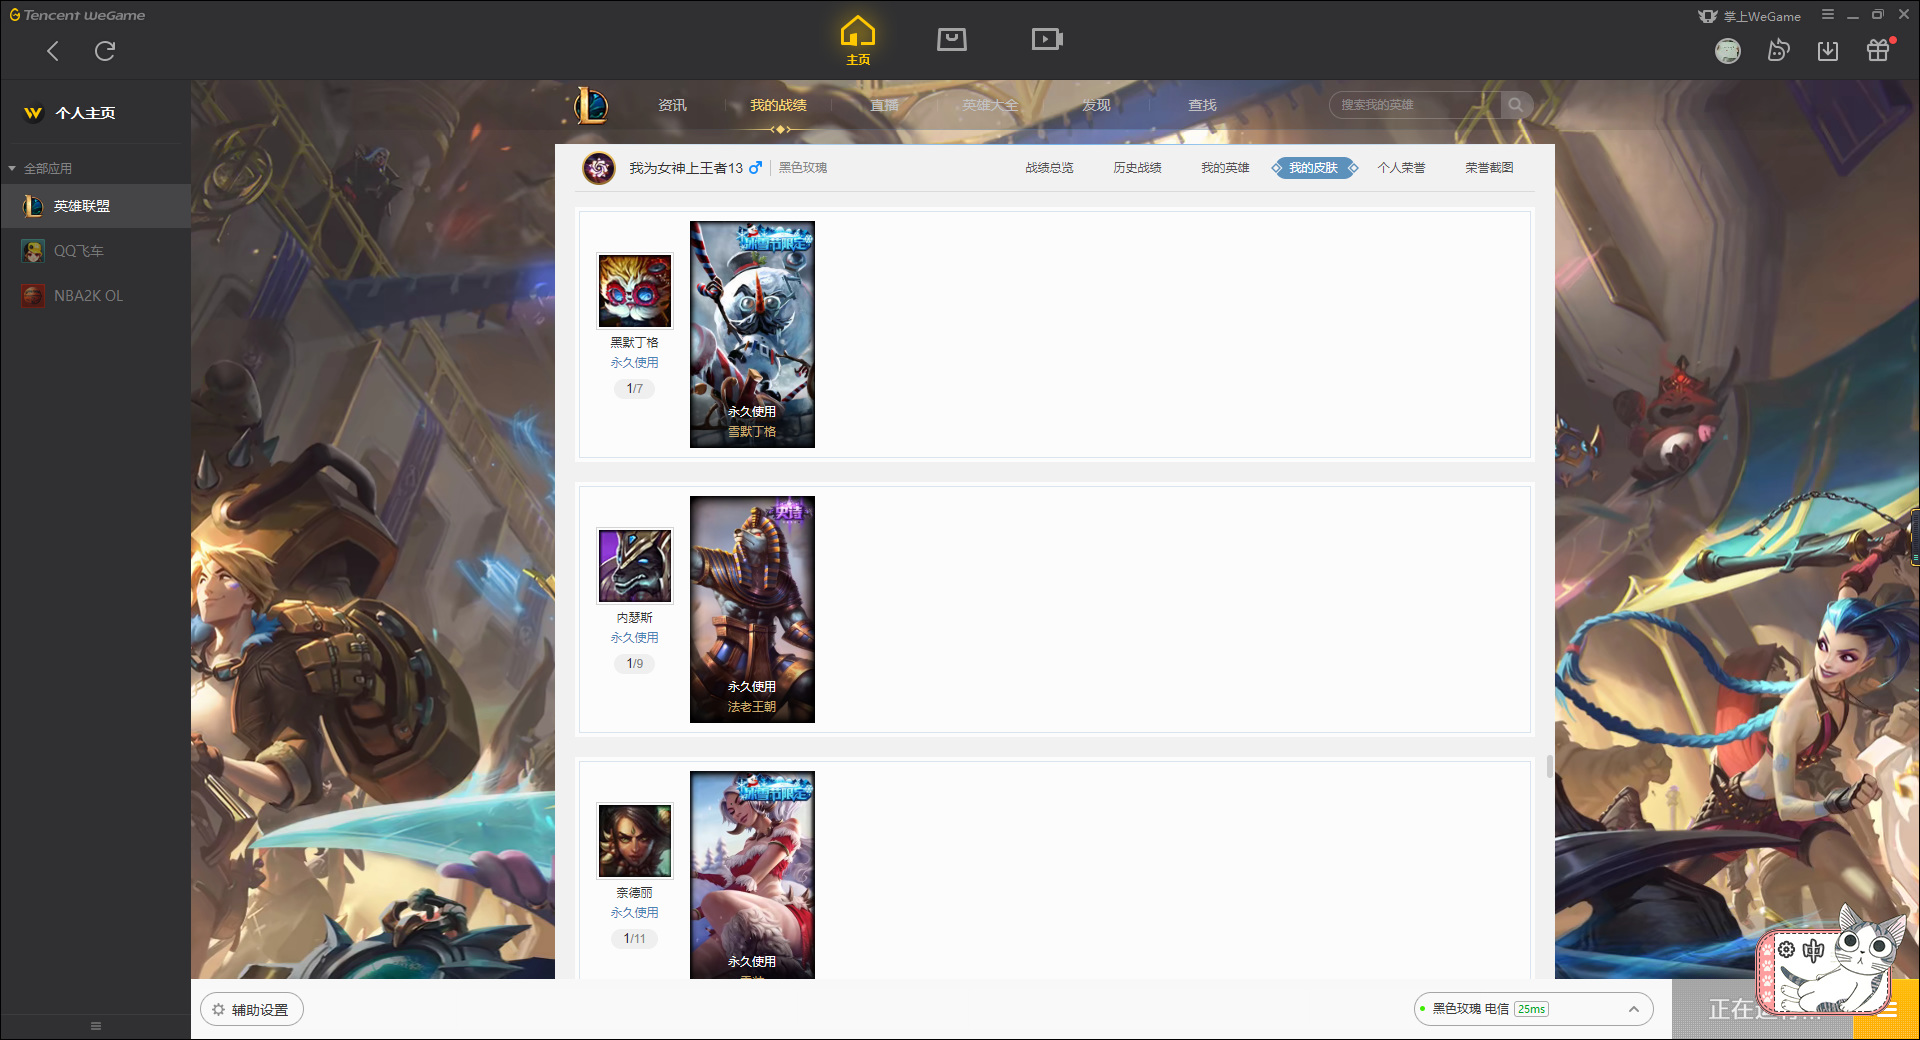Select NBA2K OL in the sidebar
The image size is (1920, 1040).
point(95,296)
